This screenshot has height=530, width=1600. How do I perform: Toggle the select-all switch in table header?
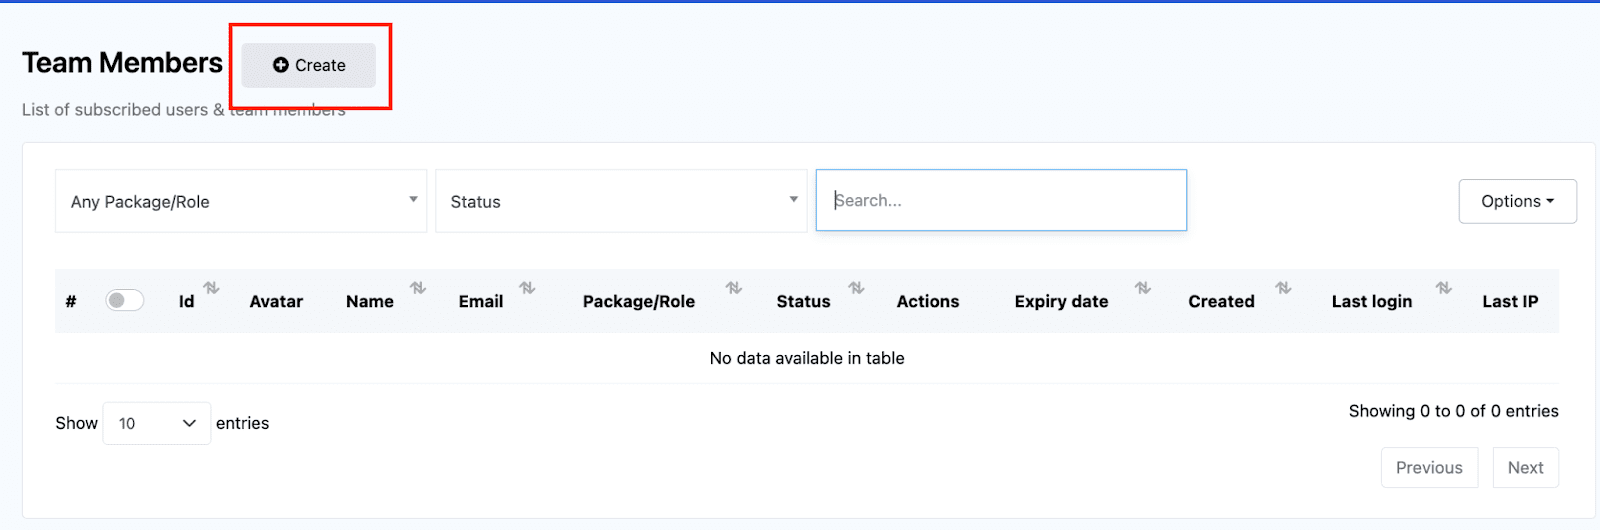[125, 301]
